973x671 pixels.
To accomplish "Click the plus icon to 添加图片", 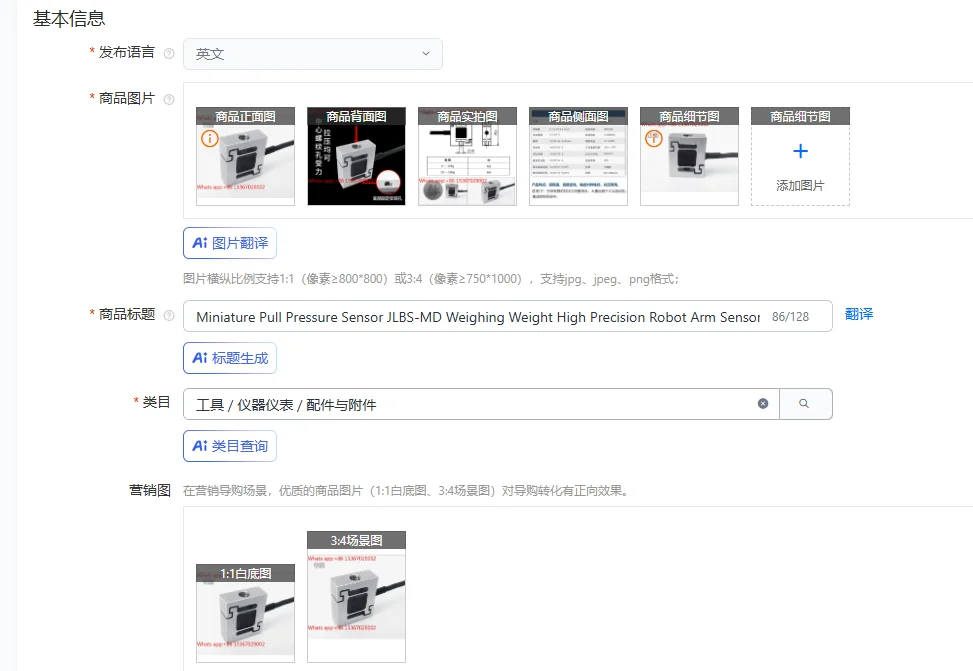I will coord(800,151).
